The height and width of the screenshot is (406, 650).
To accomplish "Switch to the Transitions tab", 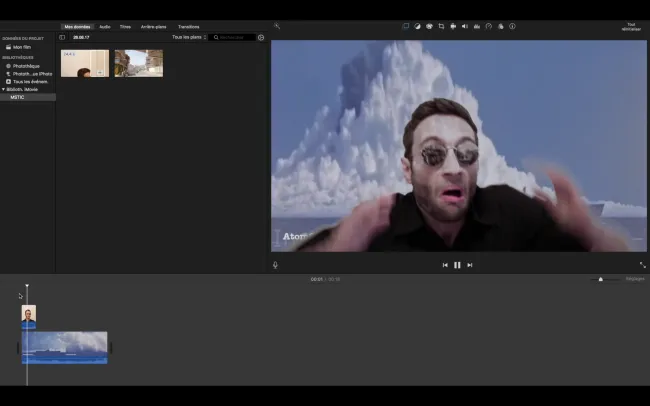I will tap(189, 27).
